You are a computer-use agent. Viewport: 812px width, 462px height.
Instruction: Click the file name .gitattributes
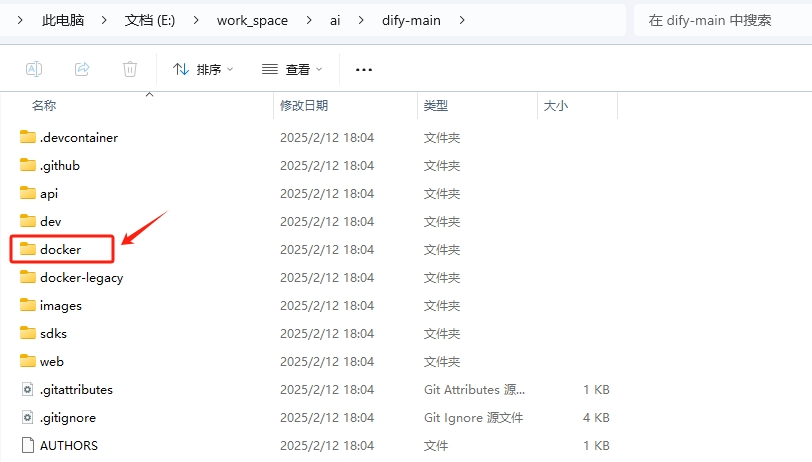pos(76,389)
